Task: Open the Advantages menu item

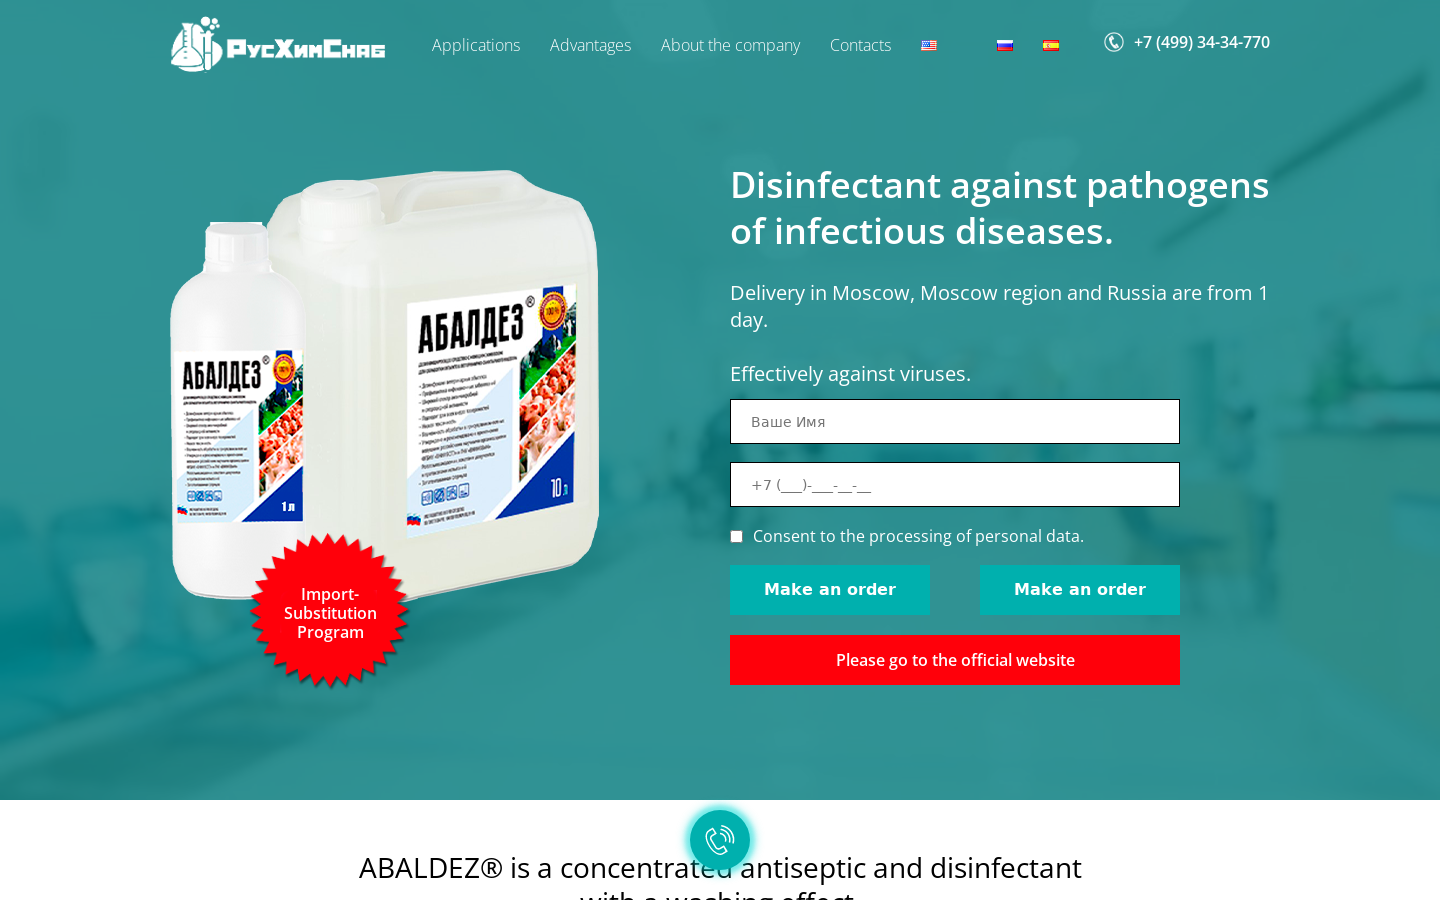Action: coord(590,45)
